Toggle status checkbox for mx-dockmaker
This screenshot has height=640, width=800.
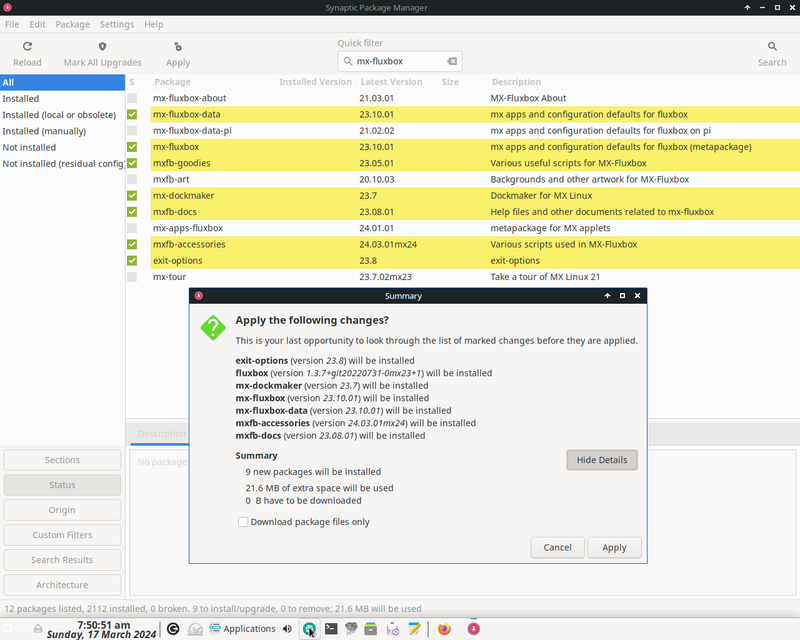(x=132, y=195)
